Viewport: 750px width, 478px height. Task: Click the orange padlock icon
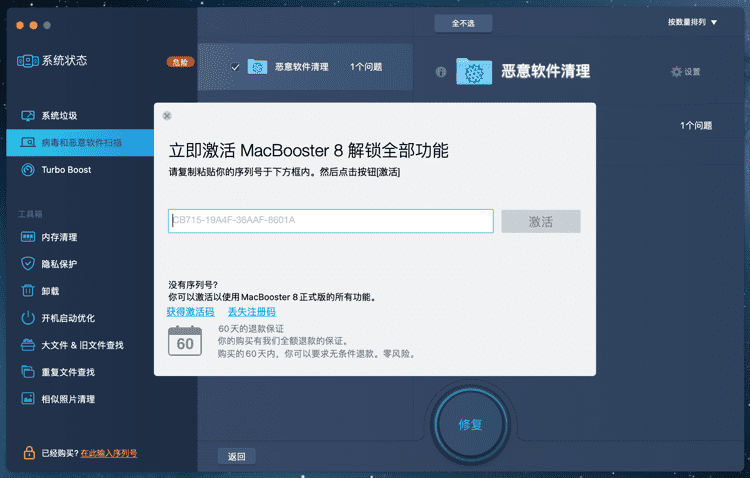(x=29, y=452)
